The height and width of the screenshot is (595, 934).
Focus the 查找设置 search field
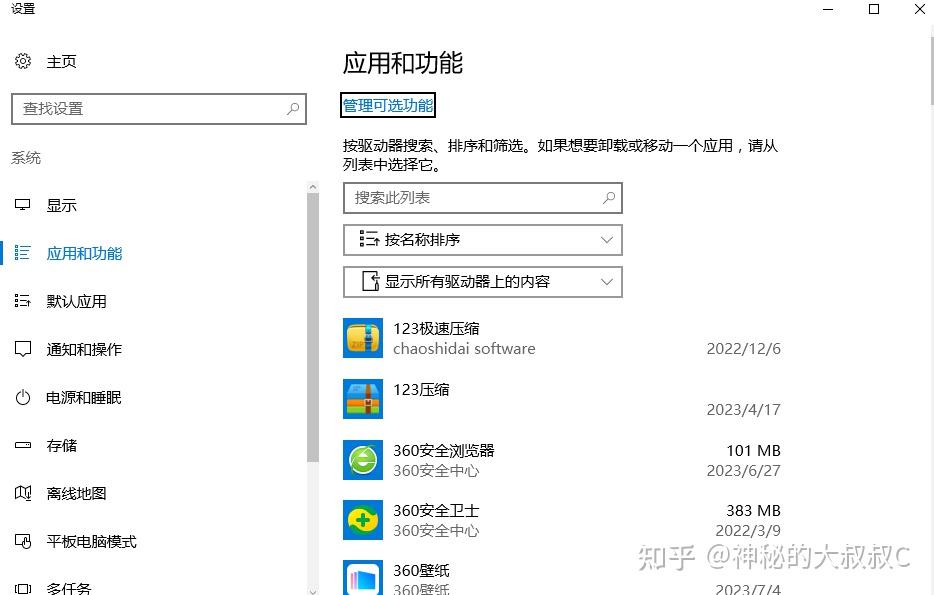[x=158, y=109]
